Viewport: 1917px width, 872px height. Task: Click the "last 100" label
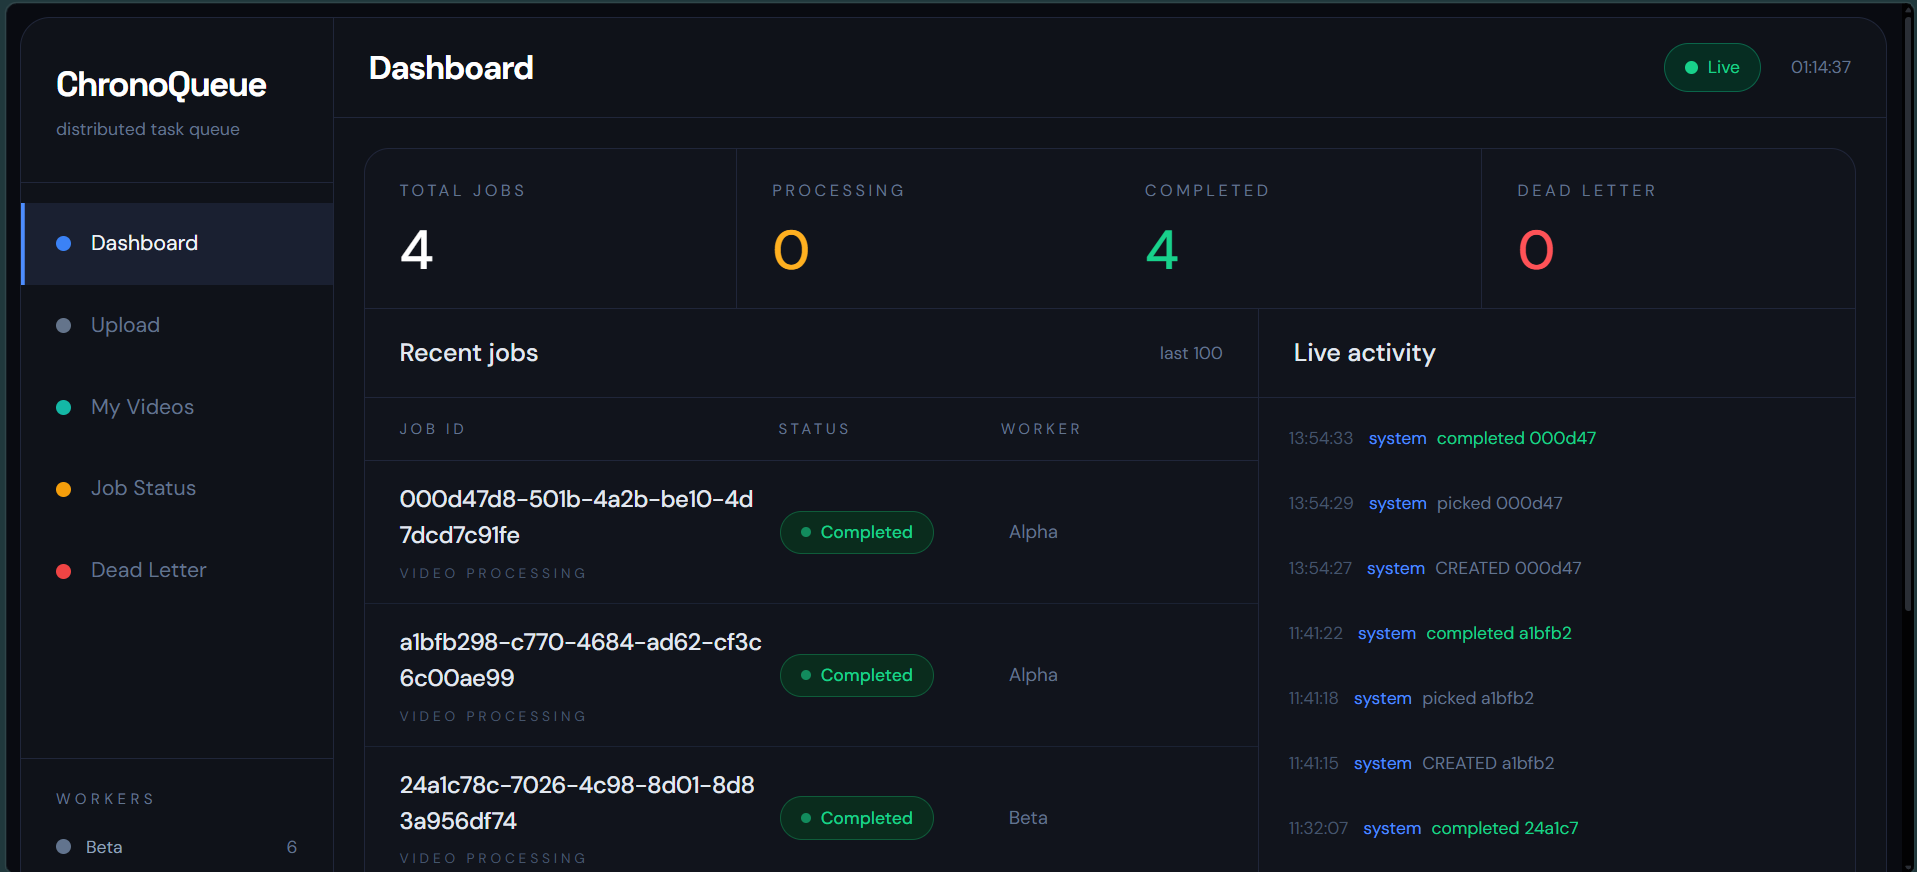click(1191, 353)
